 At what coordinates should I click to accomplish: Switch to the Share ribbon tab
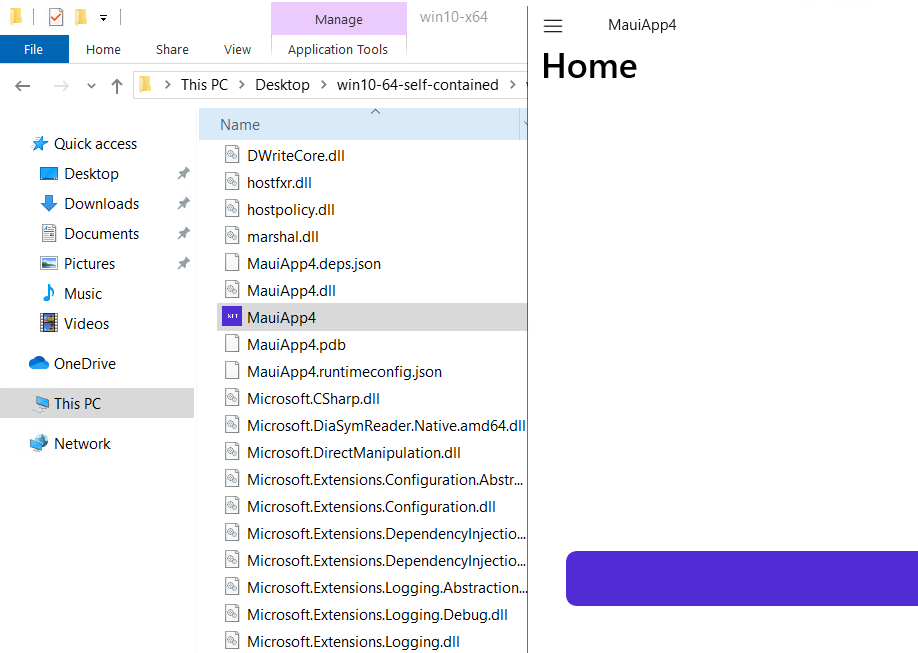172,49
